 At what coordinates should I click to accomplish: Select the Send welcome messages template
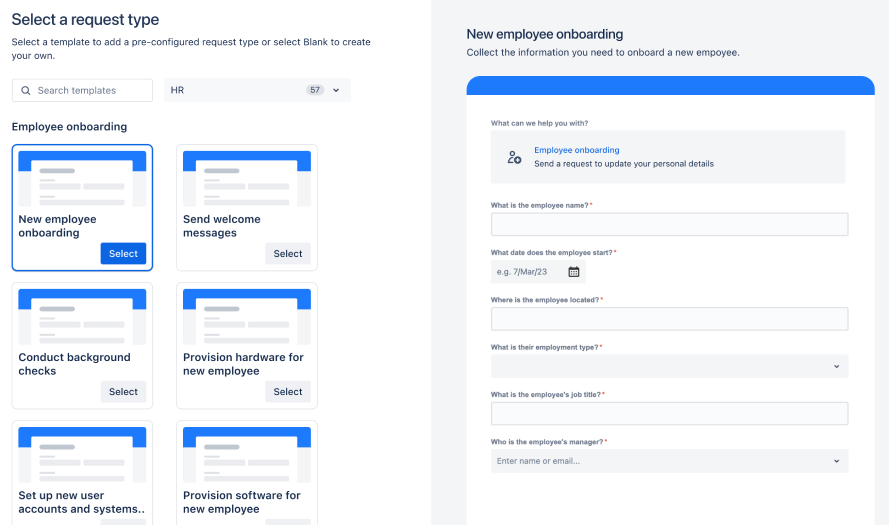click(x=288, y=254)
